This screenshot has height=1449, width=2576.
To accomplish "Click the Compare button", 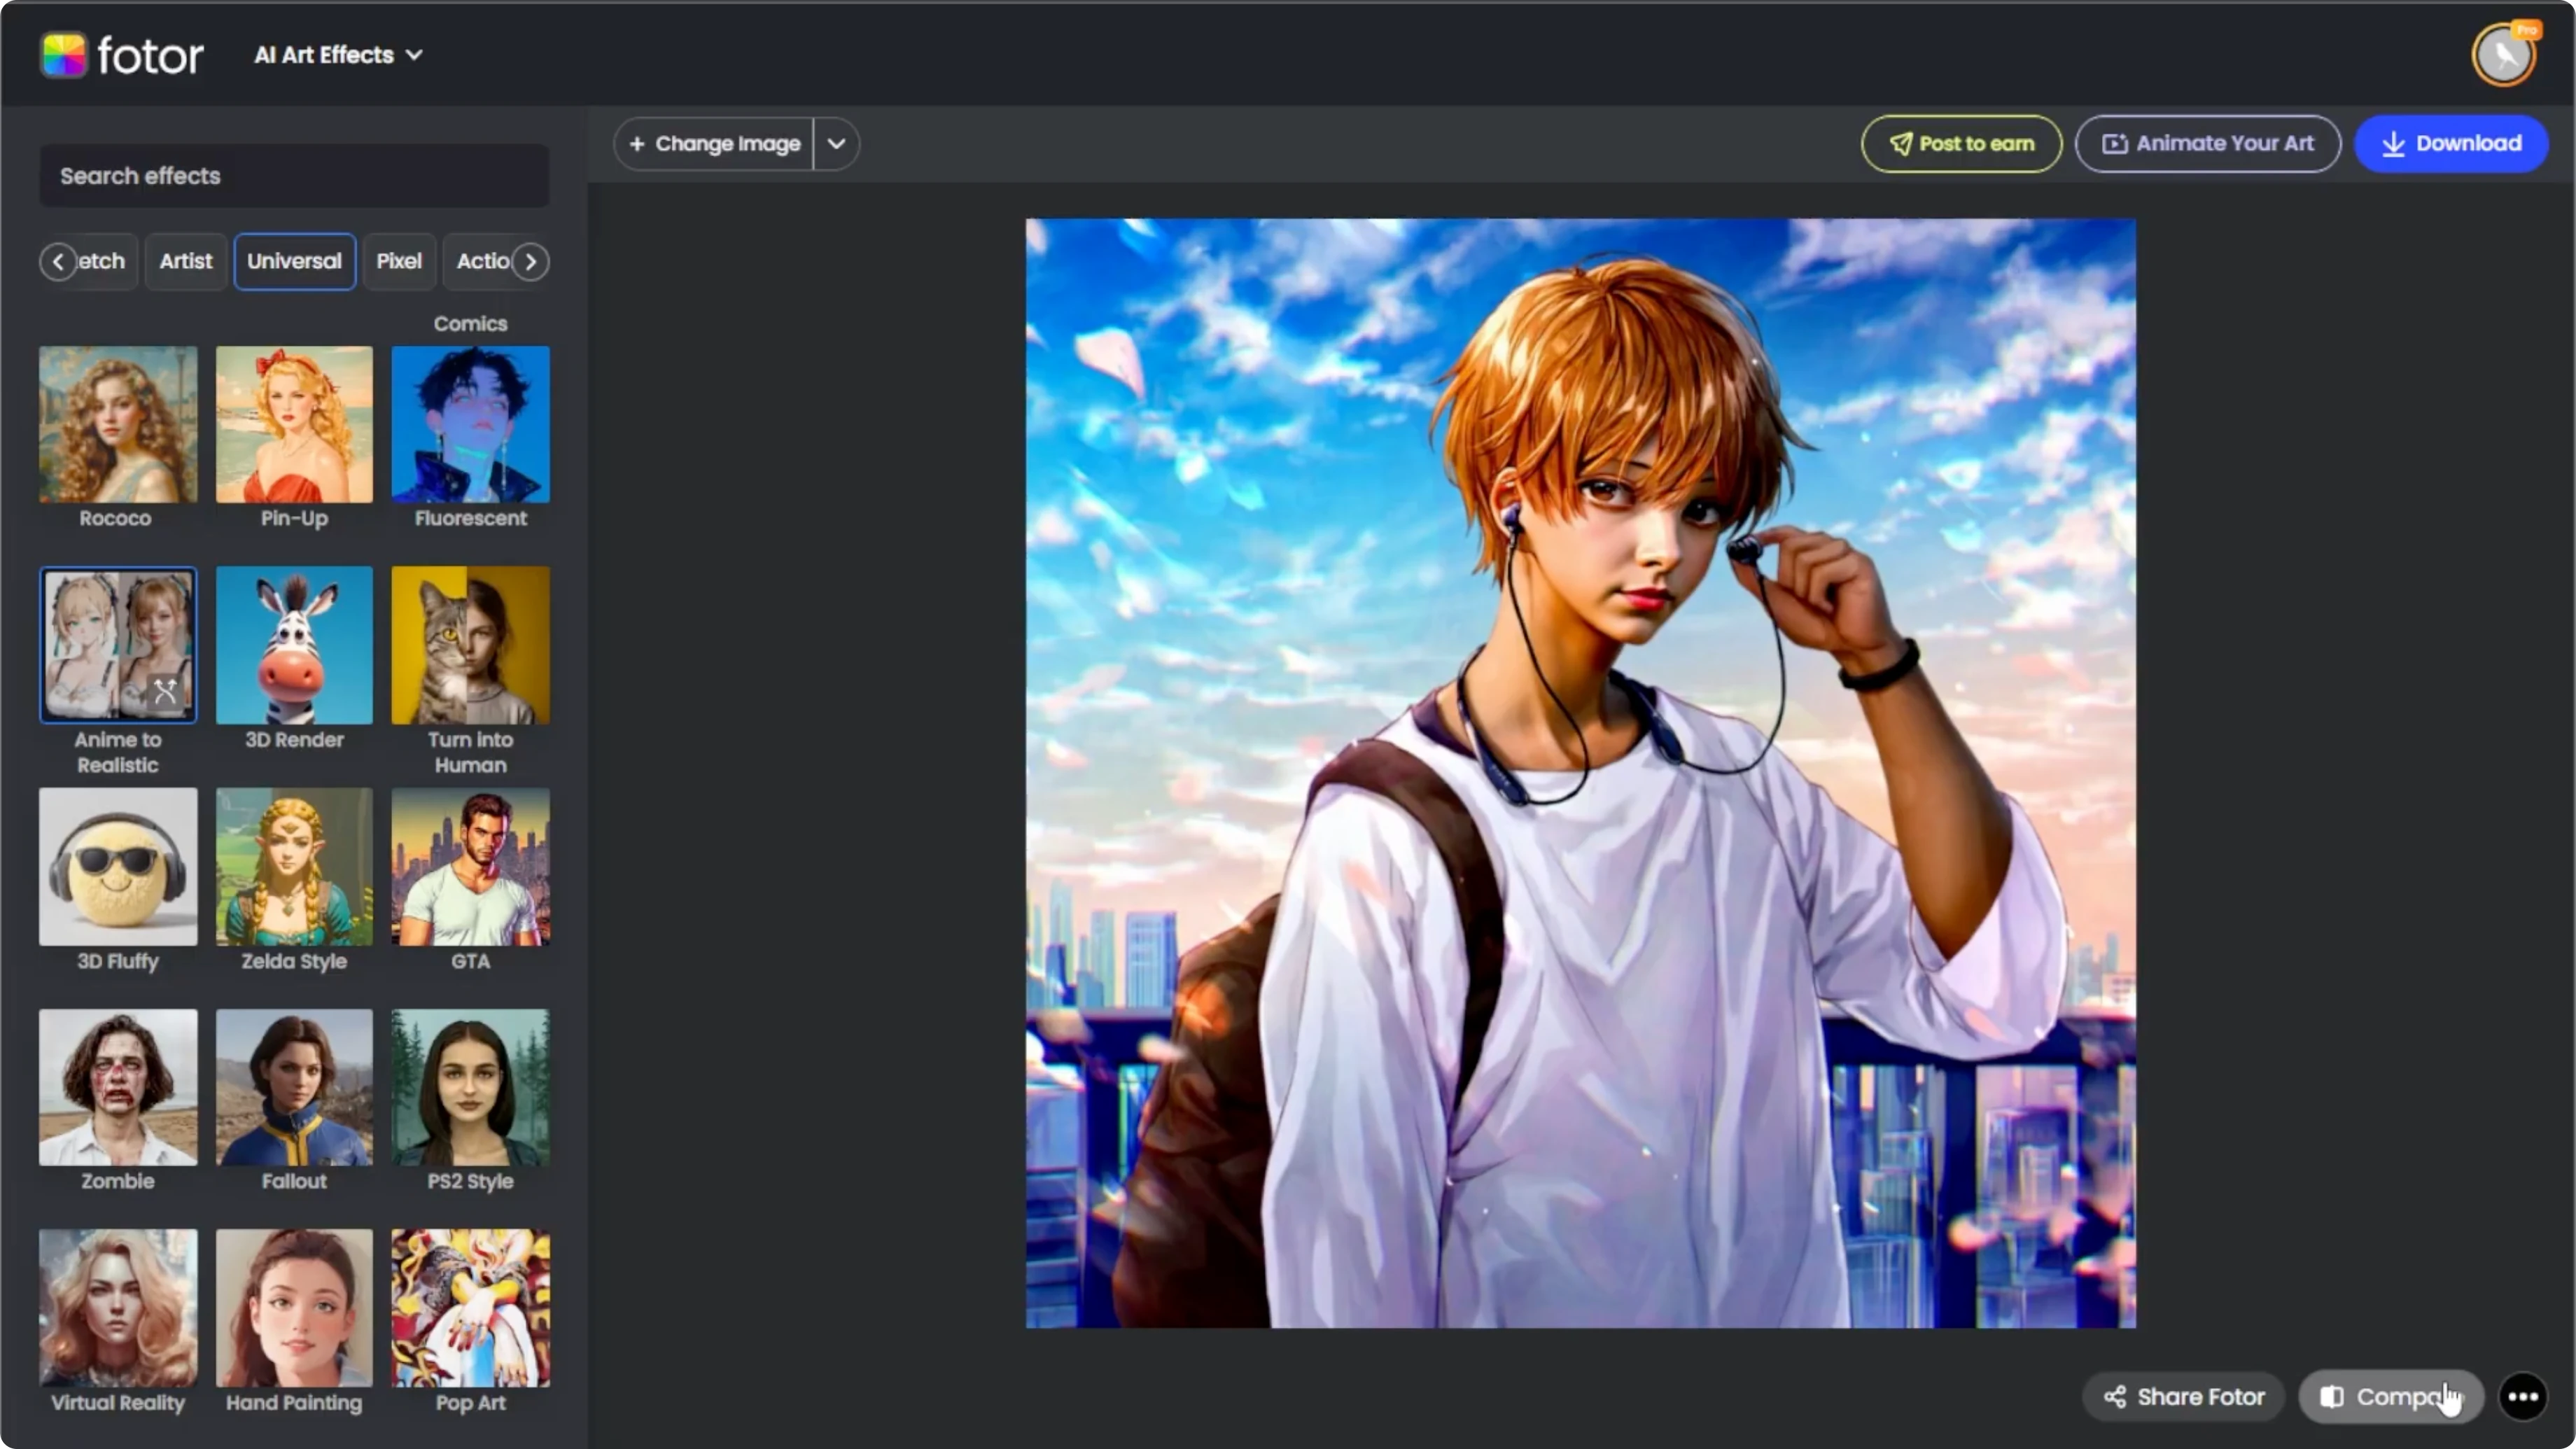I will click(2391, 1397).
